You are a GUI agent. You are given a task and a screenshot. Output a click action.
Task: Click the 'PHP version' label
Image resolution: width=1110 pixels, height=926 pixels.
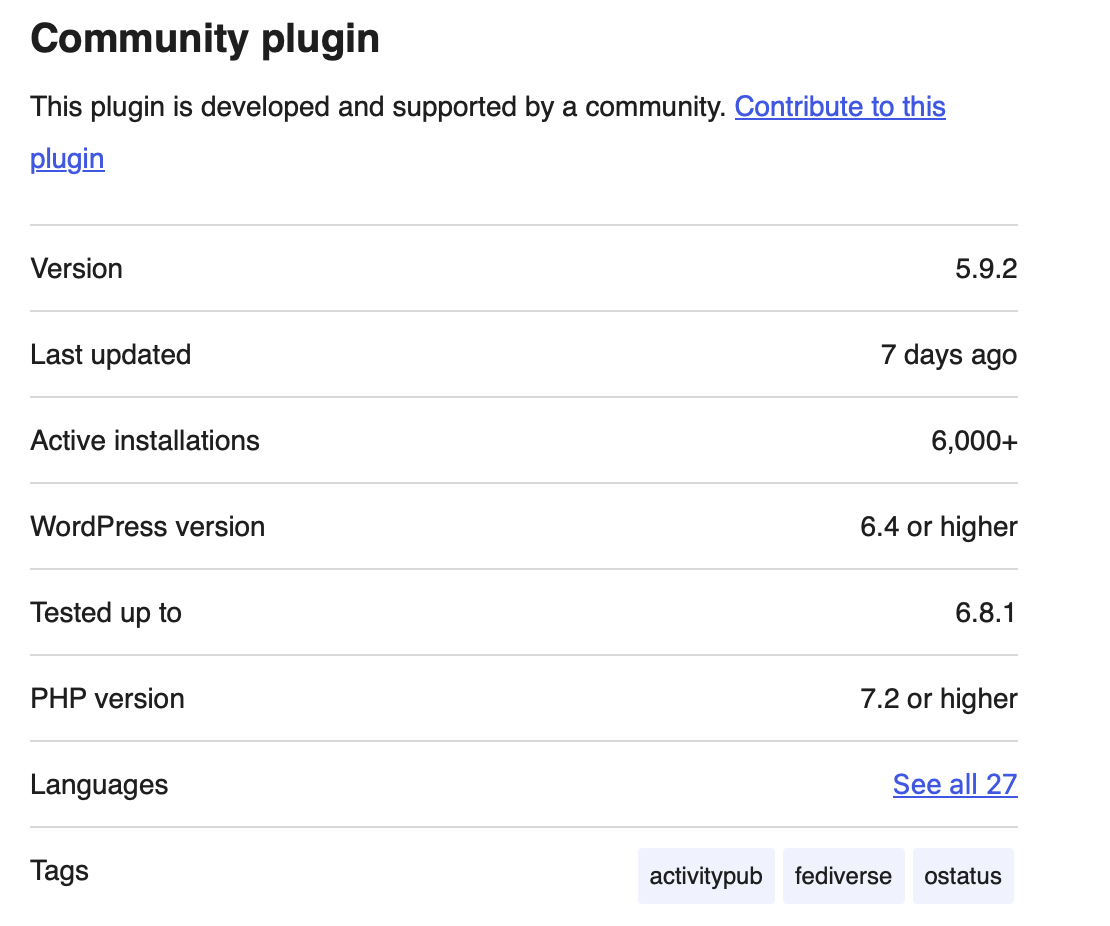(x=108, y=699)
